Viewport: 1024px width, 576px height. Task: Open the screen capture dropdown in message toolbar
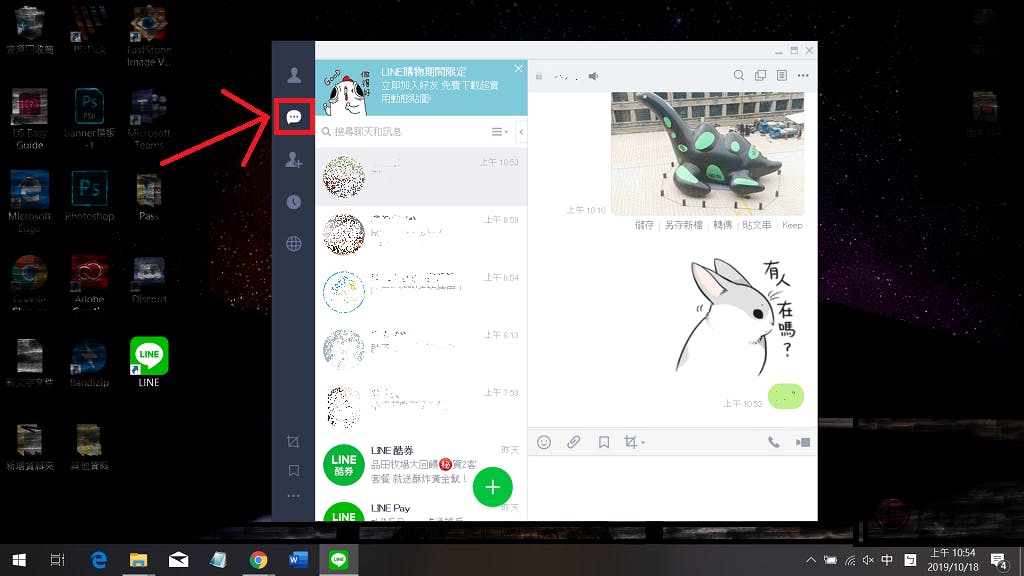(x=633, y=443)
